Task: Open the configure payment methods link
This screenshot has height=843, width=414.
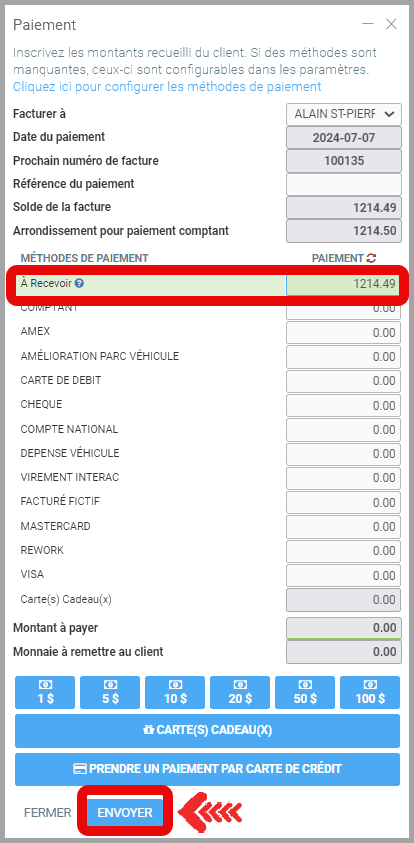Action: coord(167,87)
